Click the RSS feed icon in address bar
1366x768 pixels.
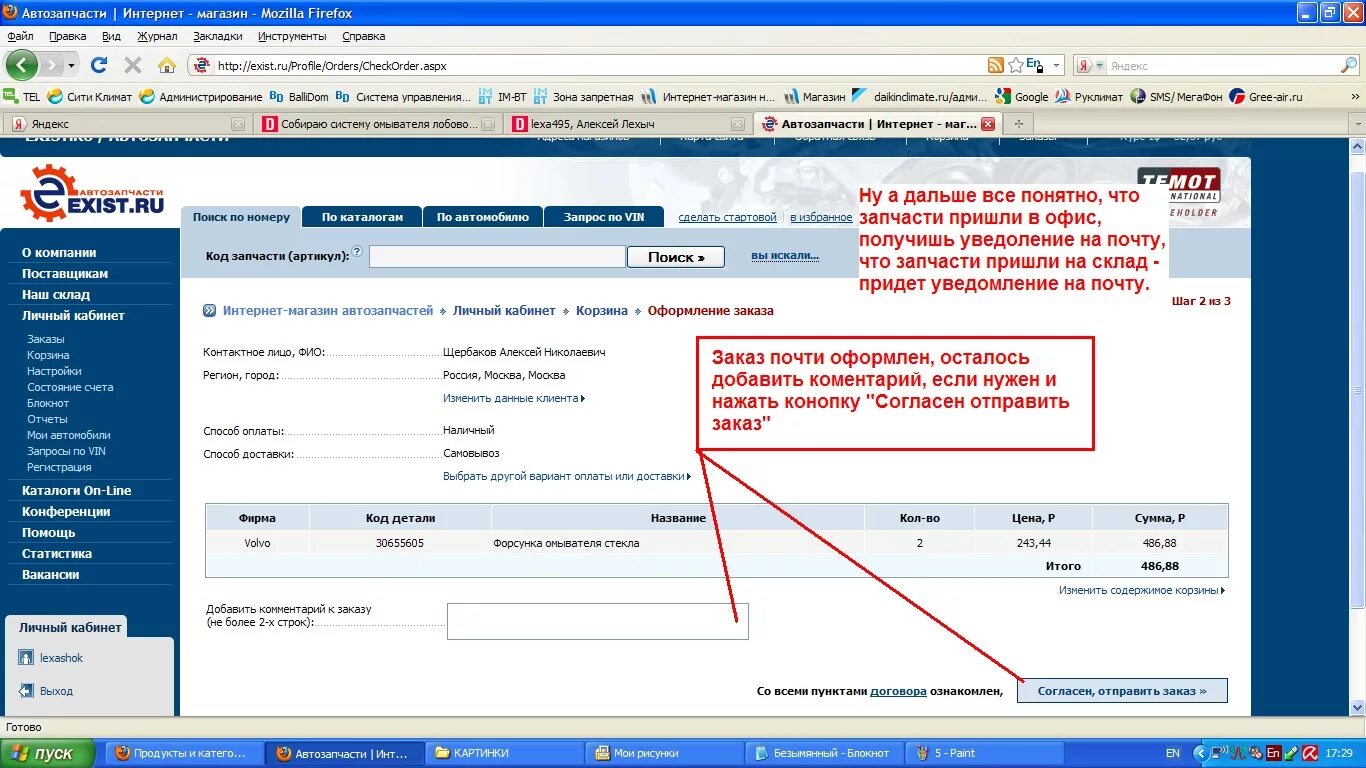click(996, 65)
